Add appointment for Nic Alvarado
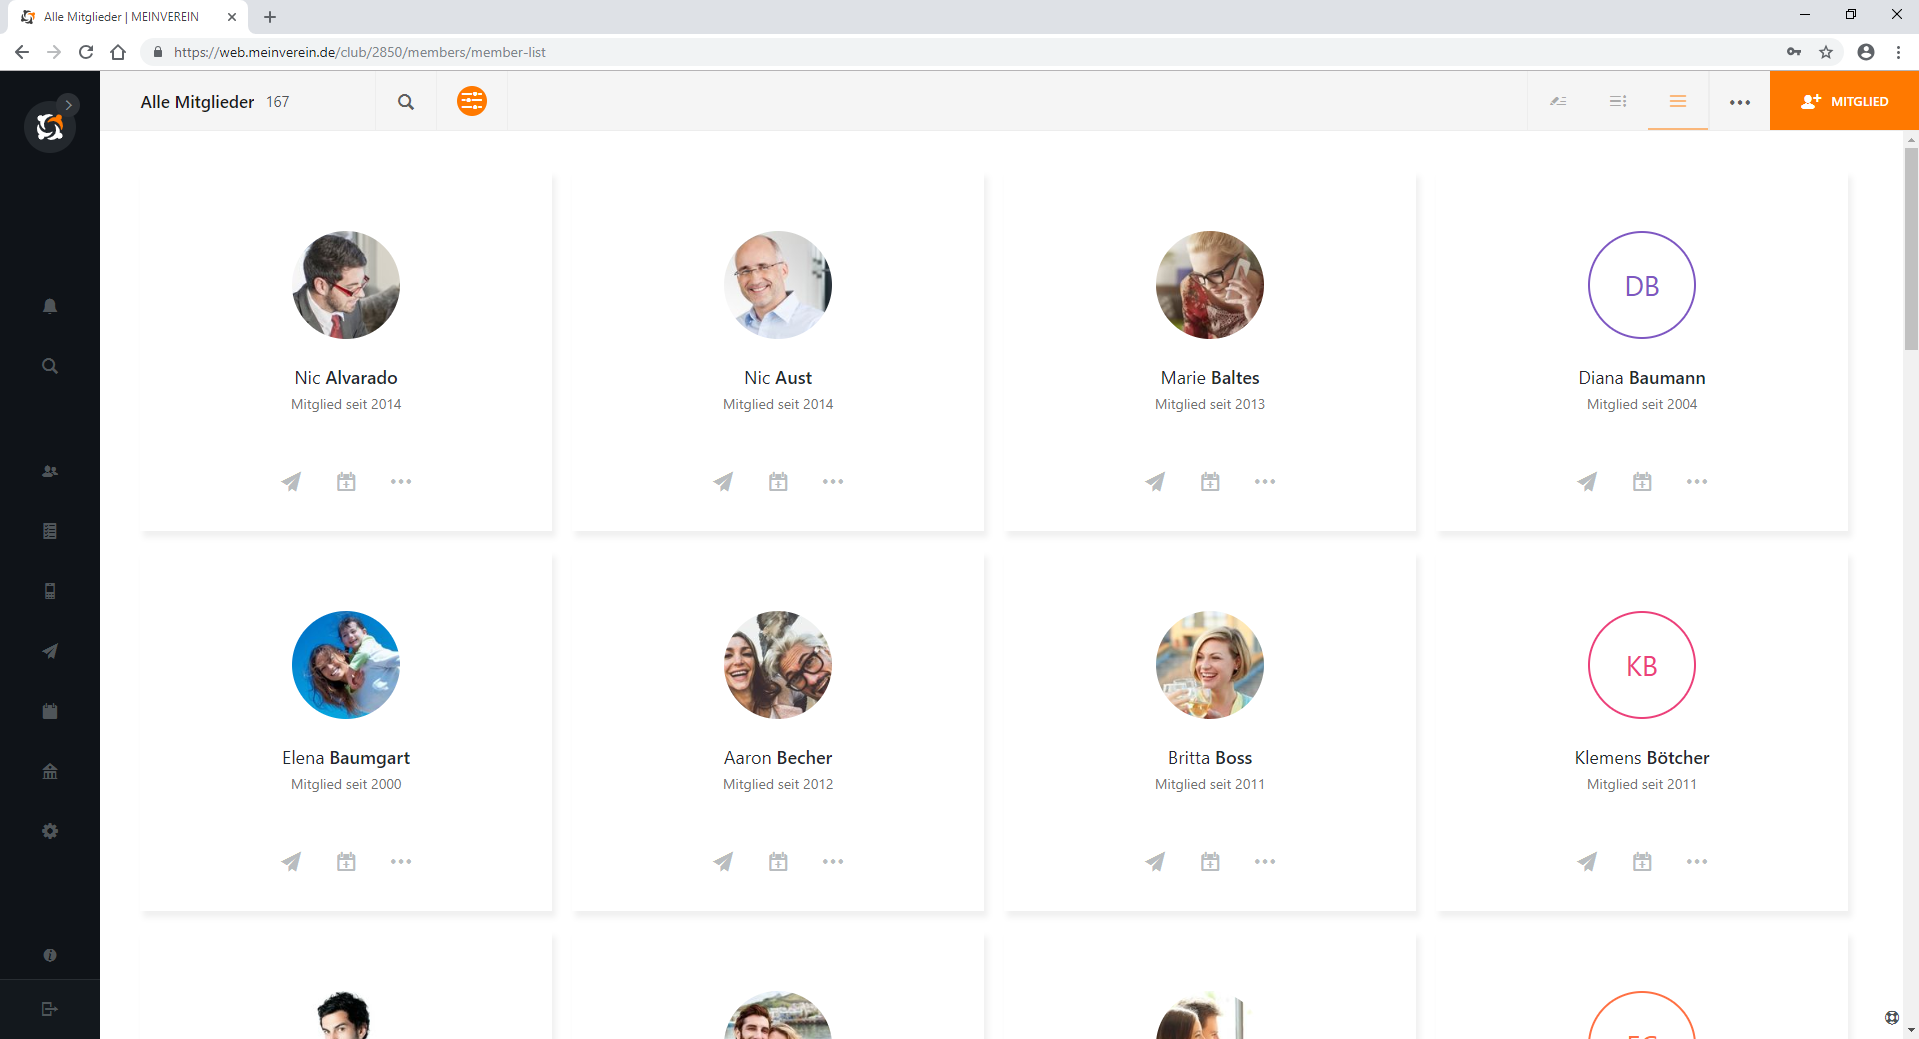 click(346, 482)
